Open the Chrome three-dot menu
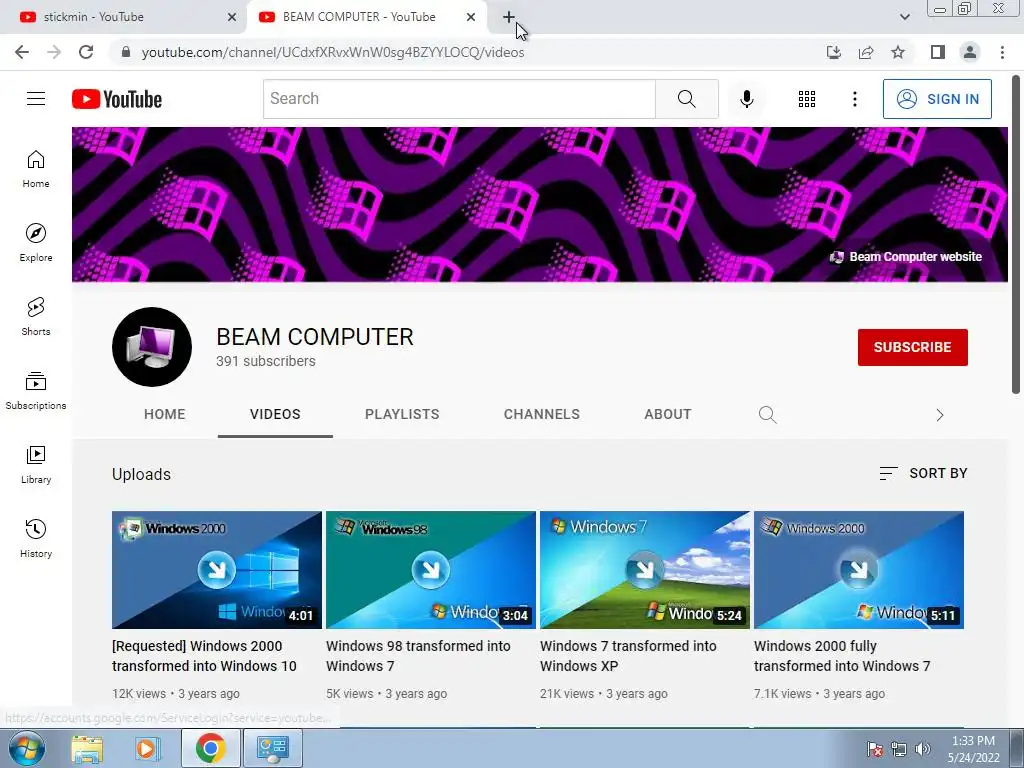Viewport: 1024px width, 768px height. tap(1002, 52)
